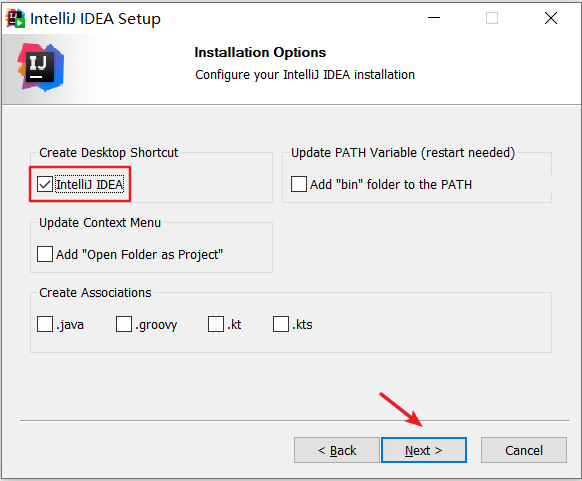Screen dimensions: 582x481
Task: Click the IntelliJ IDEA Setup title bar icon
Action: coord(15,18)
